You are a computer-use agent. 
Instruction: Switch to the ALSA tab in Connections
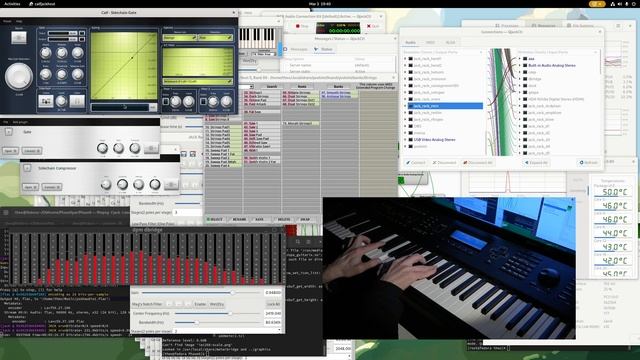point(450,42)
